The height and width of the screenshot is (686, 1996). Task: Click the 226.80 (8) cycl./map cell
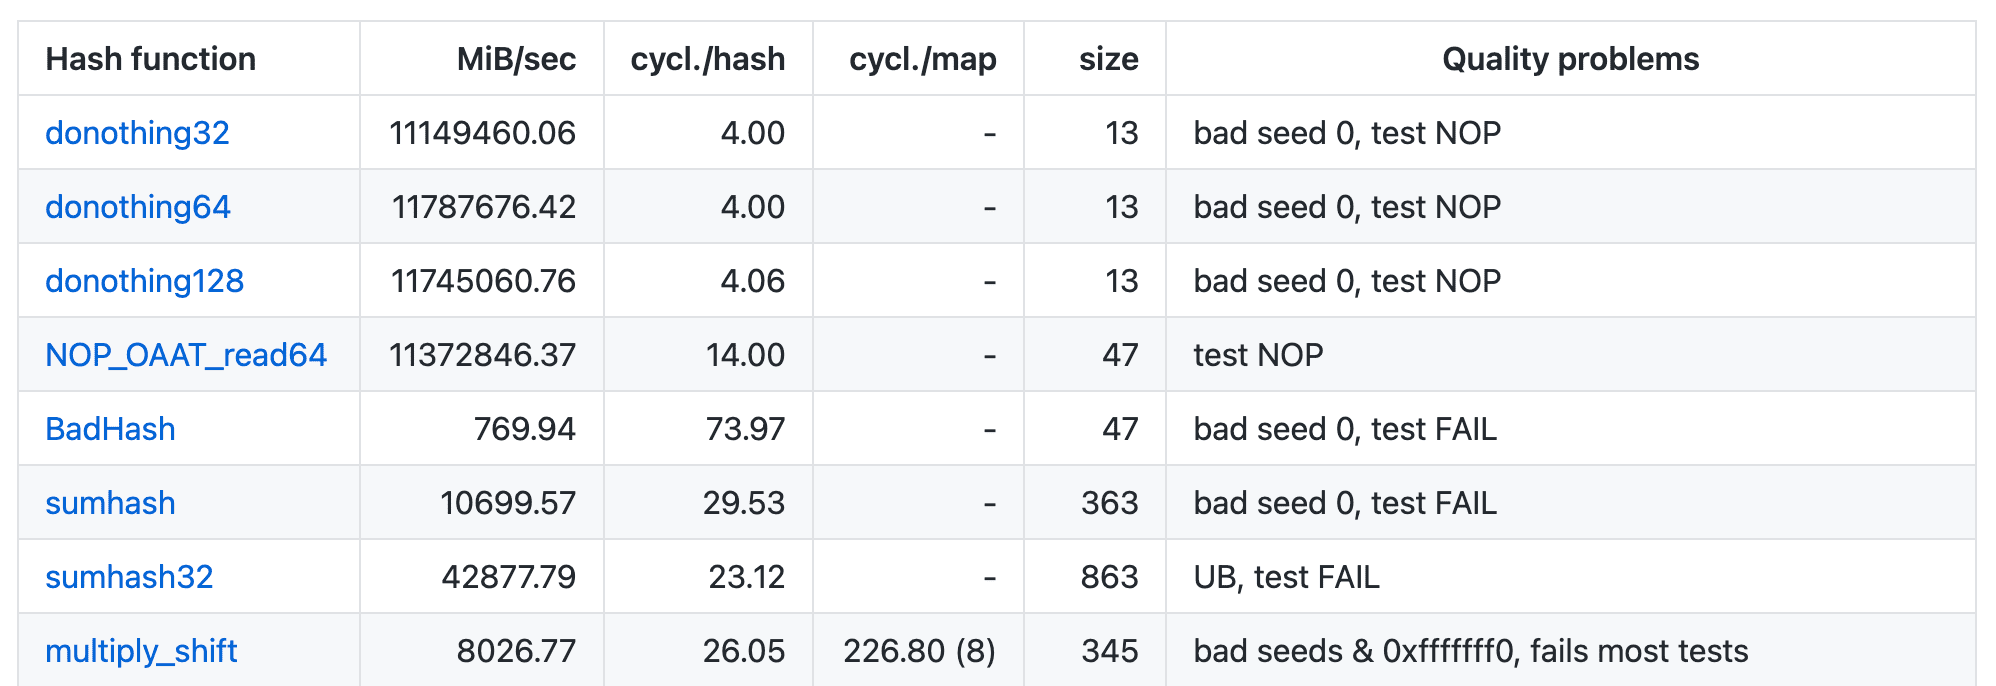tap(919, 651)
